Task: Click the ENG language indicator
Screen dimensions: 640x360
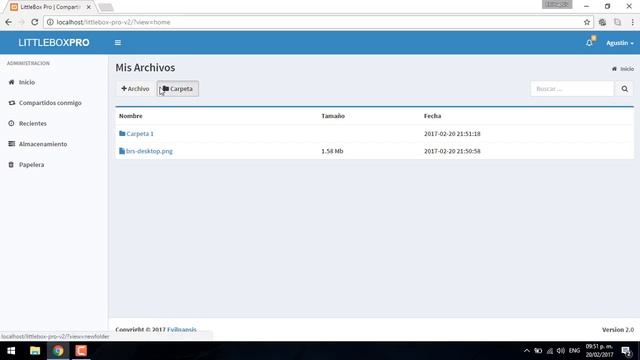Action: [x=574, y=351]
